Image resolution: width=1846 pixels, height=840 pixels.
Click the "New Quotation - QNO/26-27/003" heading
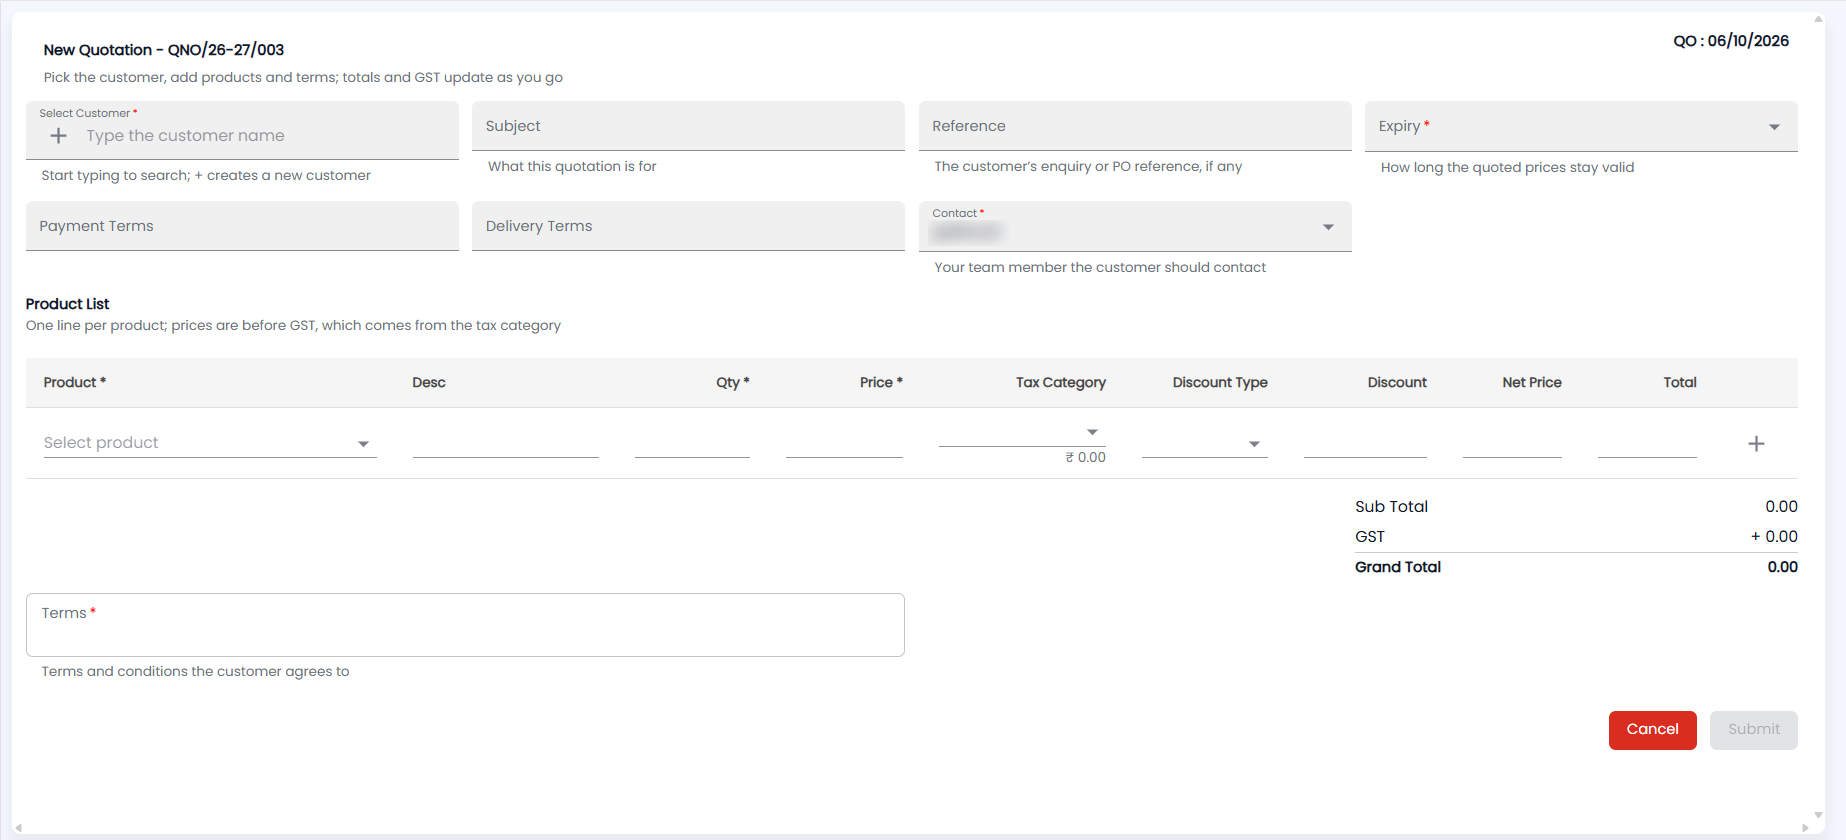164,50
